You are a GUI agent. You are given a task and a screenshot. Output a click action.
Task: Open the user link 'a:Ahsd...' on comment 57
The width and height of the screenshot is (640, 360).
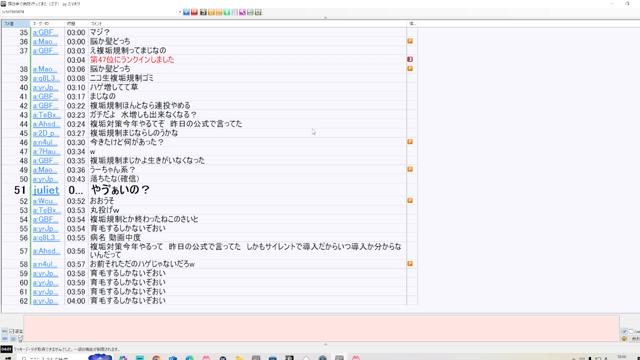point(46,251)
